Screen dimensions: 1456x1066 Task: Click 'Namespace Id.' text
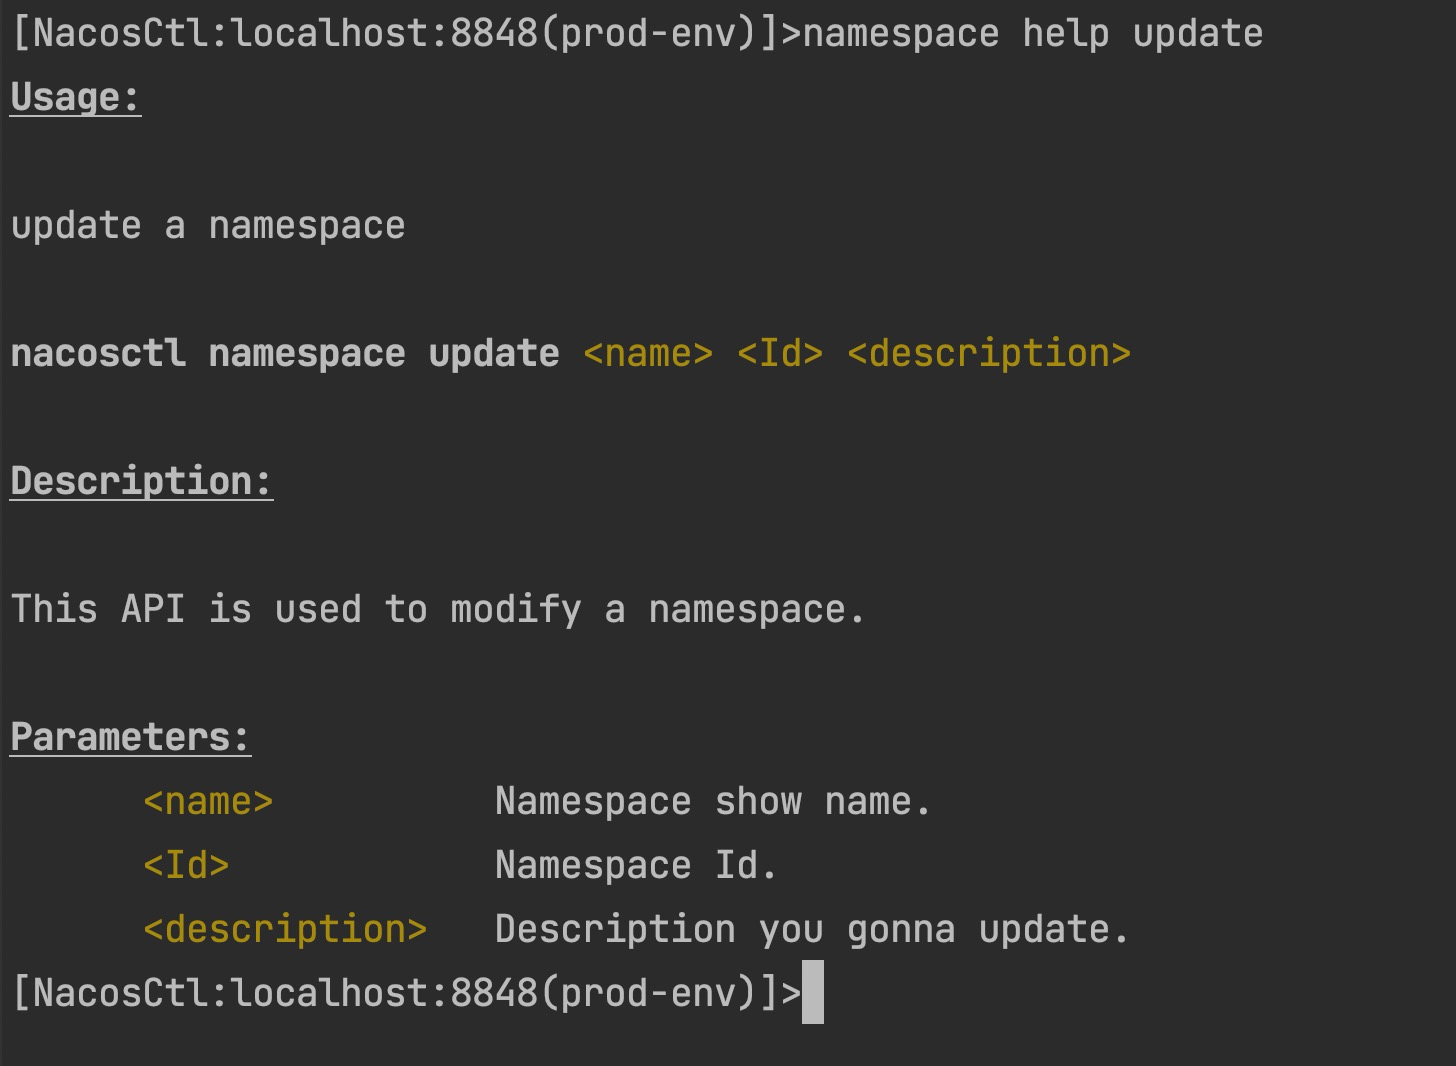[x=636, y=866]
